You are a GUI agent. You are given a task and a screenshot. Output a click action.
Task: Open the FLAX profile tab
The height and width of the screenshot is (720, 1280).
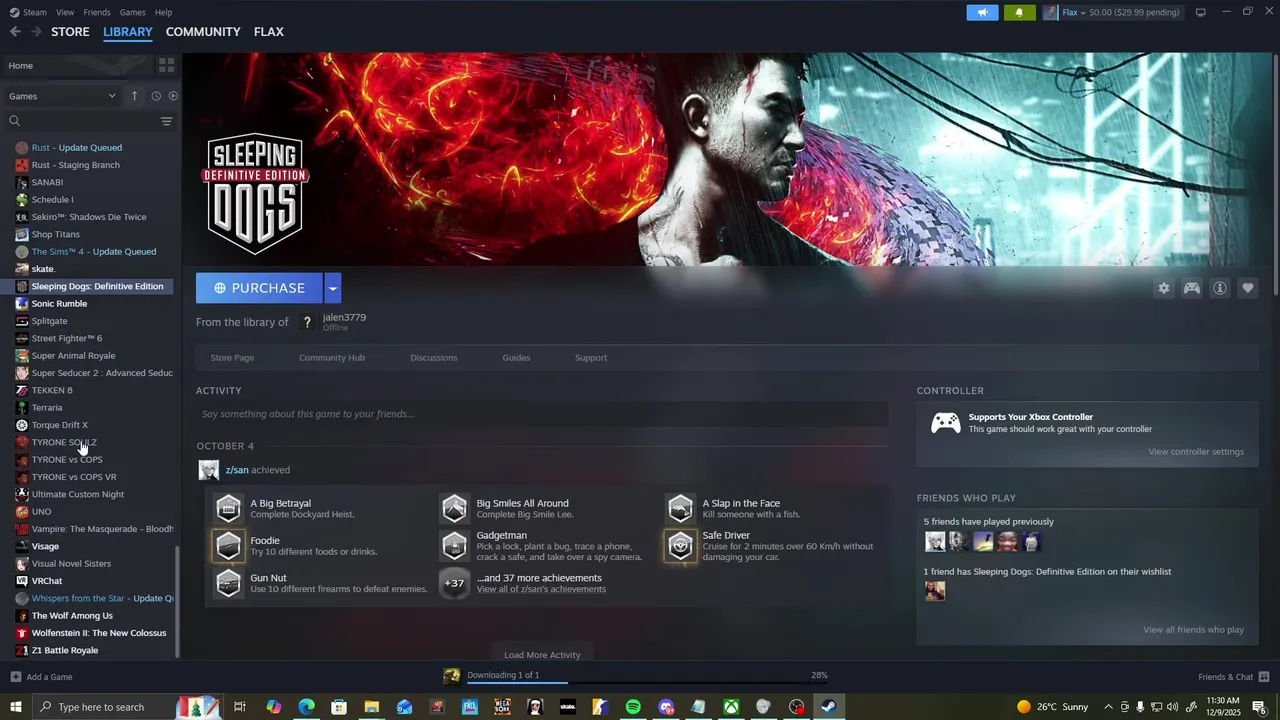tap(269, 32)
